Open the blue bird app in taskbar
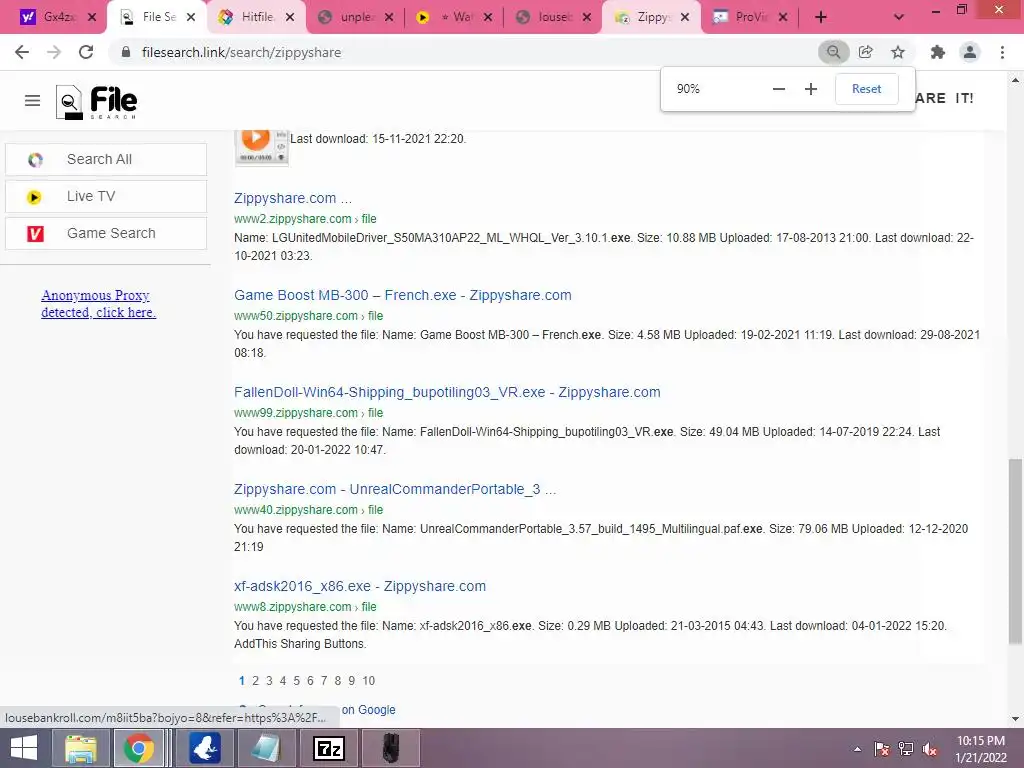The width and height of the screenshot is (1024, 768). point(204,748)
